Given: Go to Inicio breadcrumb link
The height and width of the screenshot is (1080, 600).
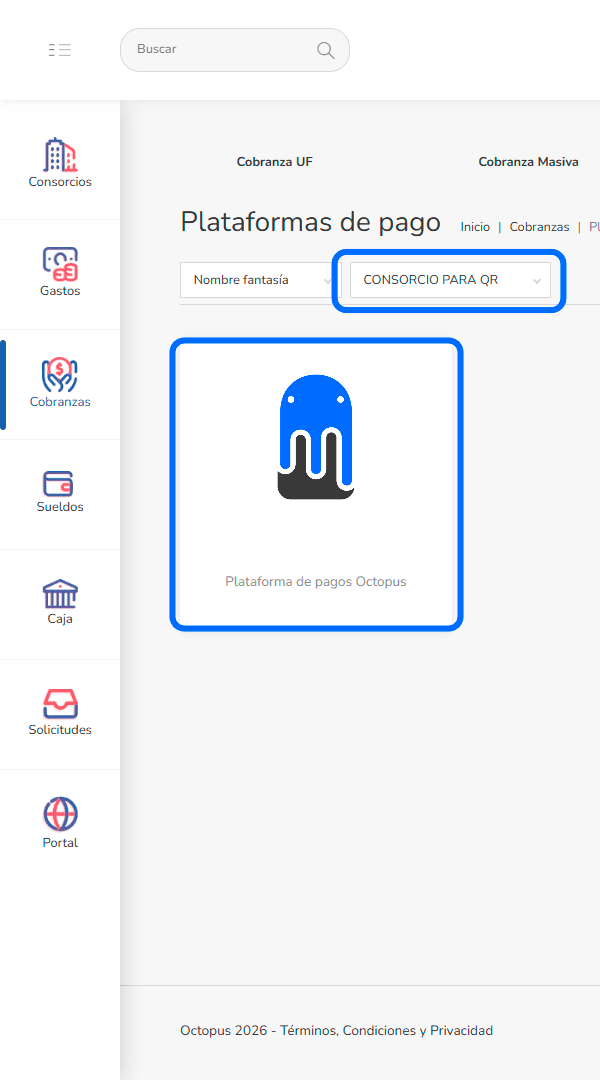Looking at the screenshot, I should coord(475,227).
